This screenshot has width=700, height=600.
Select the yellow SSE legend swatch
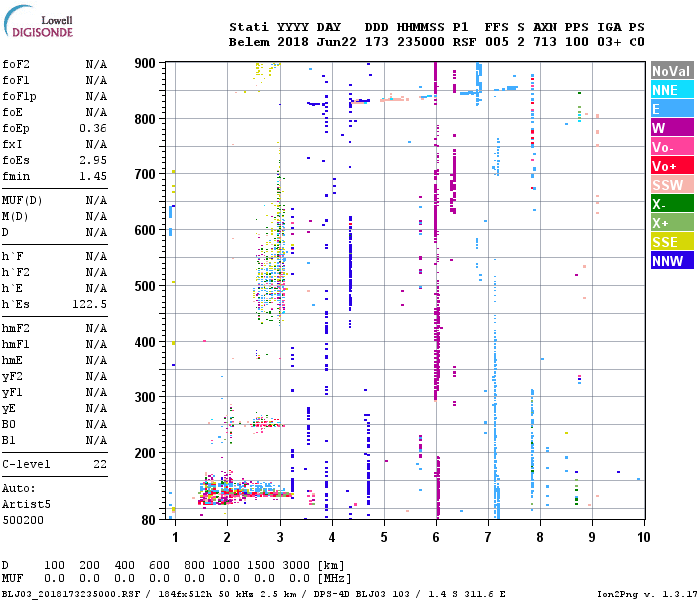(672, 242)
